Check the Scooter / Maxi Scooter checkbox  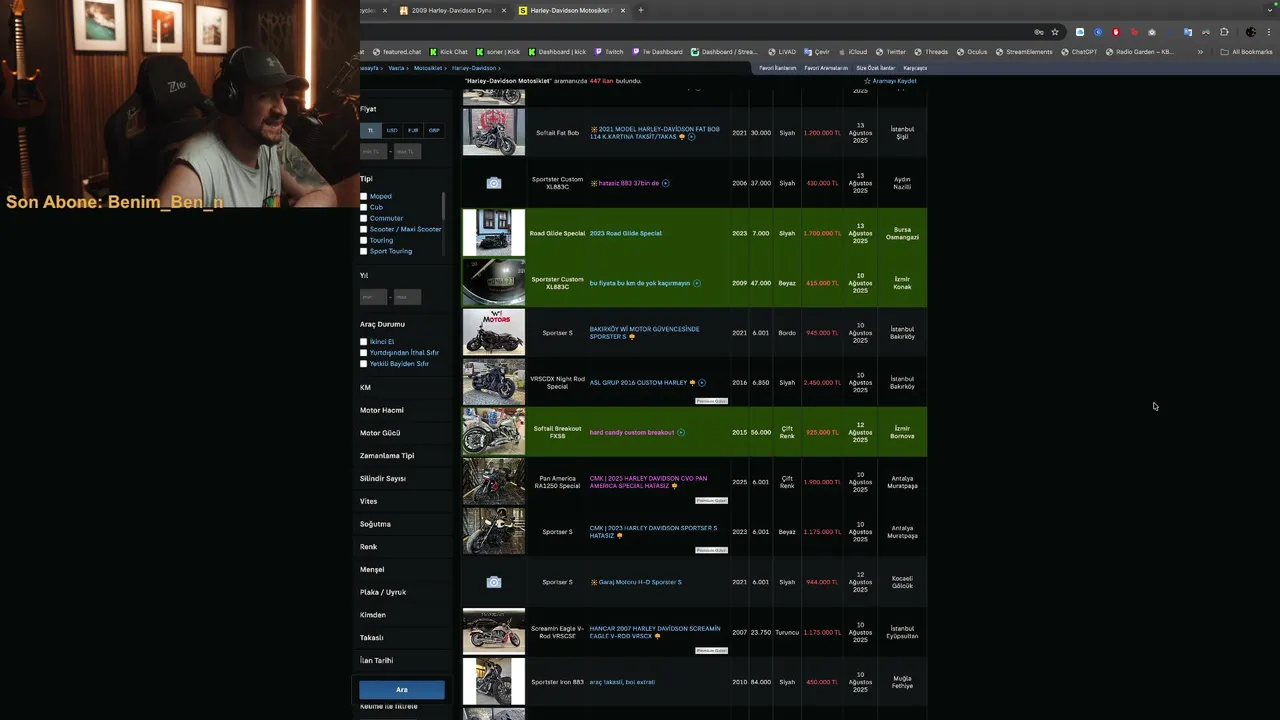(x=364, y=229)
